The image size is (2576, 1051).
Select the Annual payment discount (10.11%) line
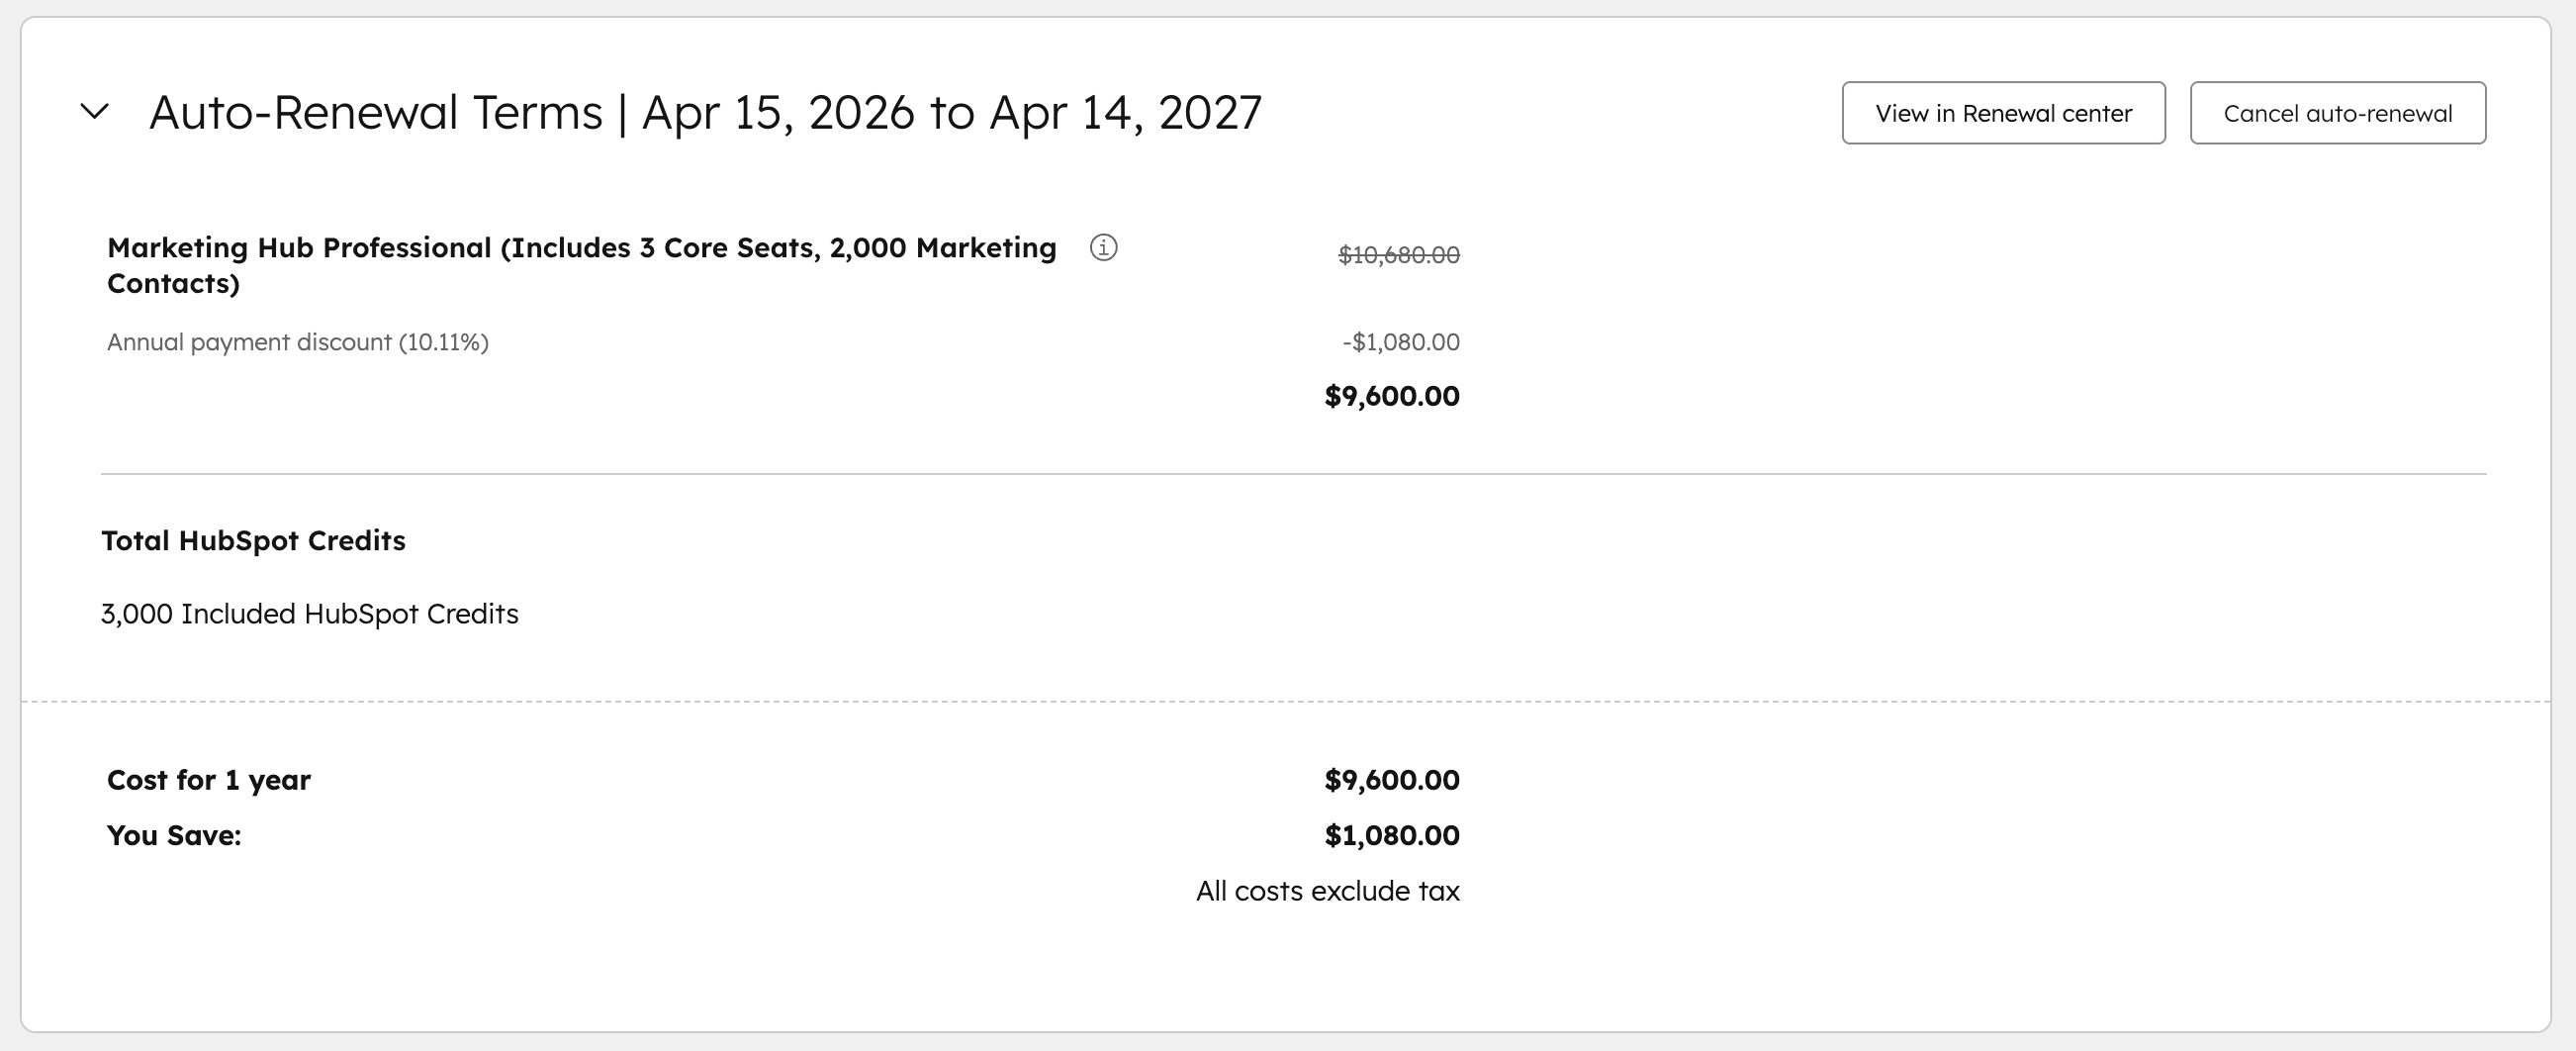[x=297, y=341]
